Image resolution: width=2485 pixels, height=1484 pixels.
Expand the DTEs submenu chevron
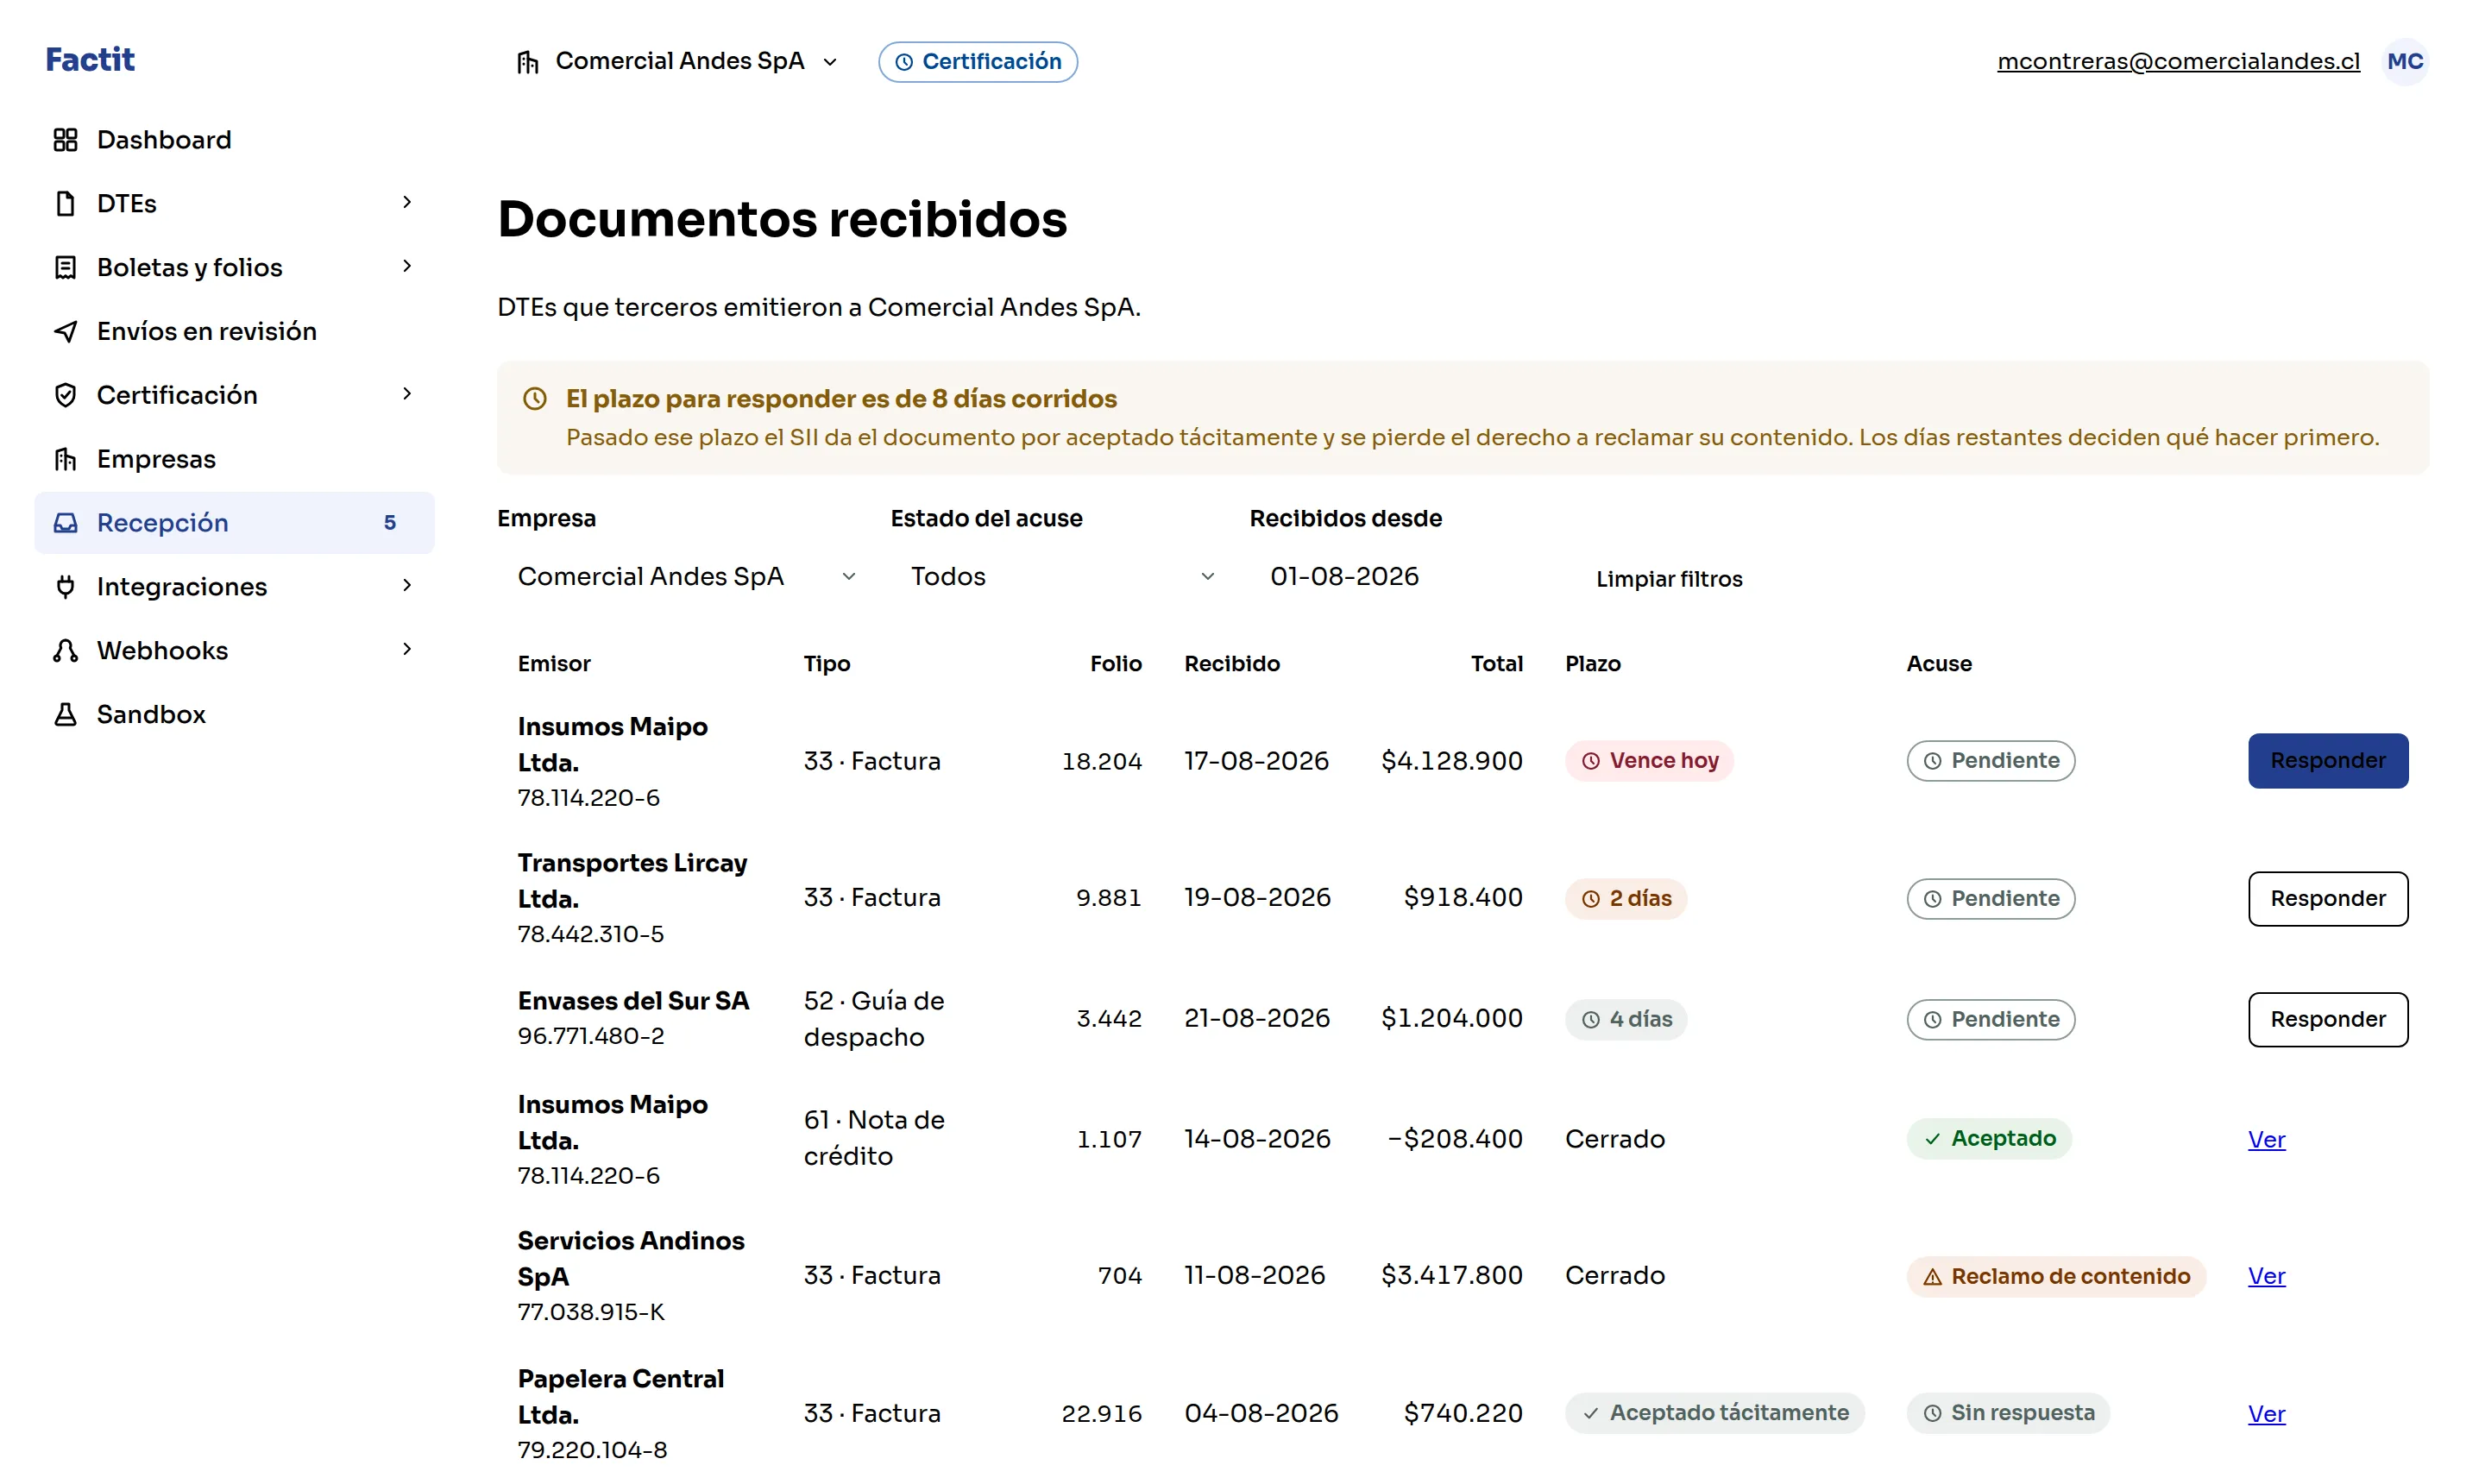(407, 202)
